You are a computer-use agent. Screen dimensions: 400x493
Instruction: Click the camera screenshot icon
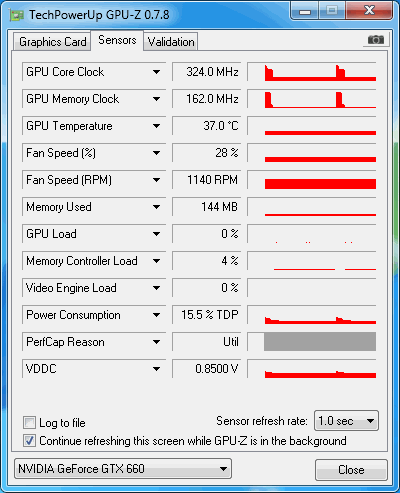(376, 40)
